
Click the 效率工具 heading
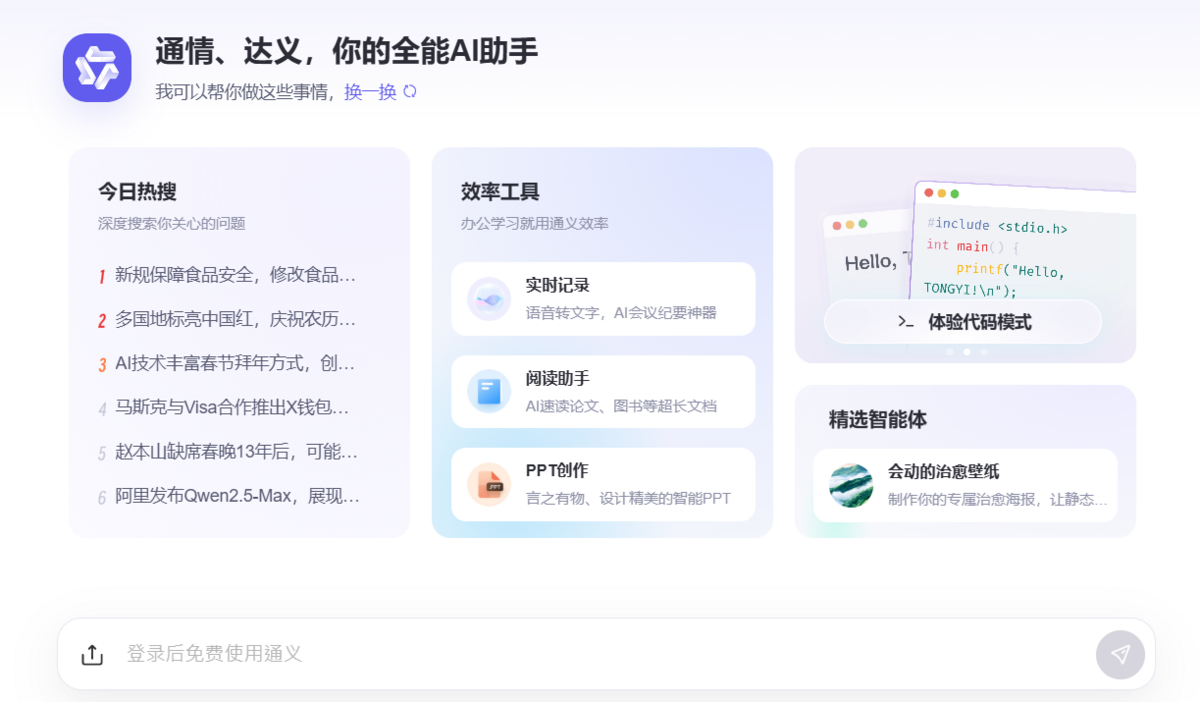click(x=500, y=192)
